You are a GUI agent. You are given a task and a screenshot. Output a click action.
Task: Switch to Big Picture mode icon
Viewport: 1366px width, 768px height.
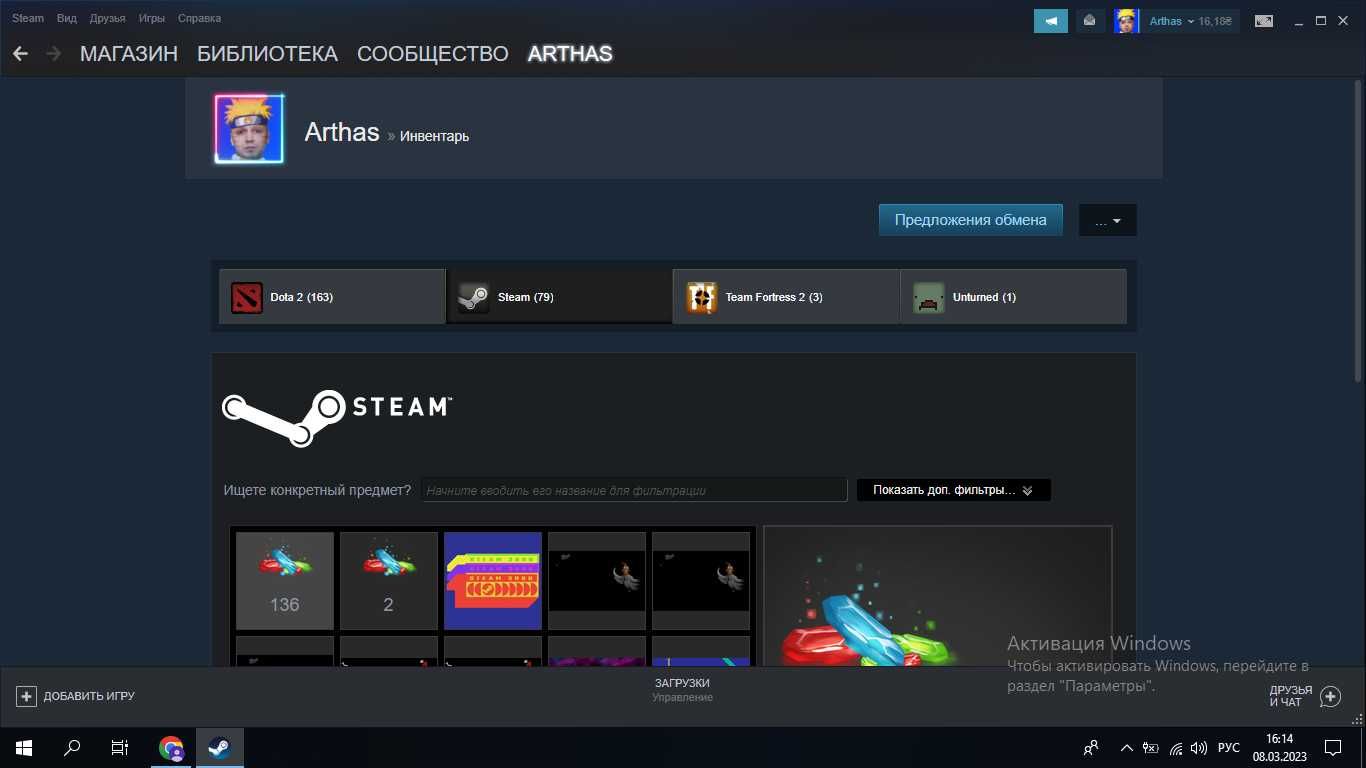pos(1264,21)
